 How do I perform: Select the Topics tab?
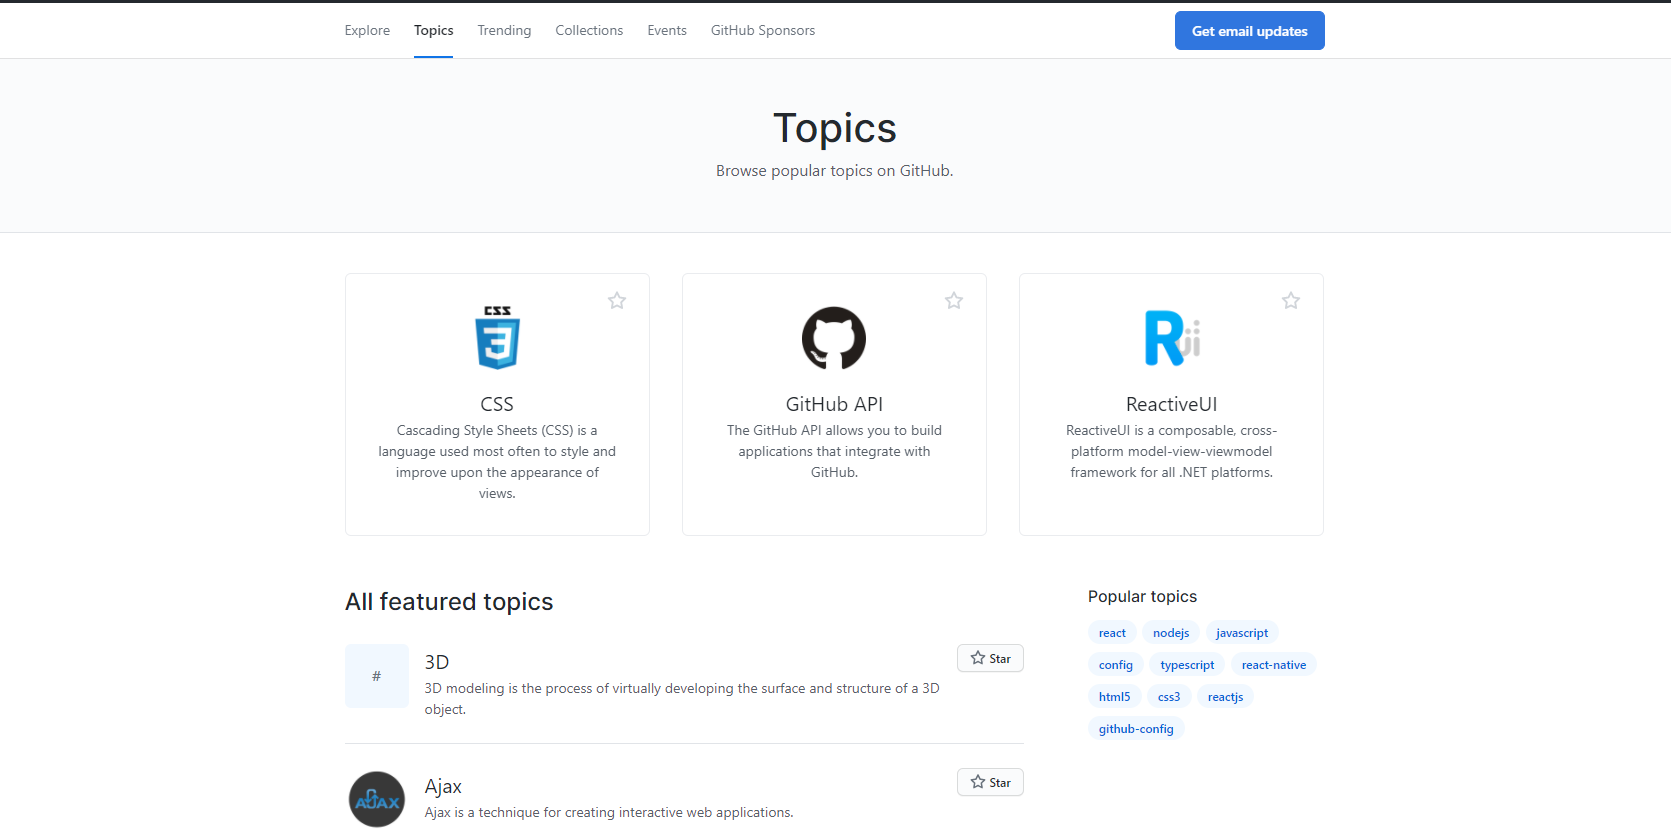point(434,30)
